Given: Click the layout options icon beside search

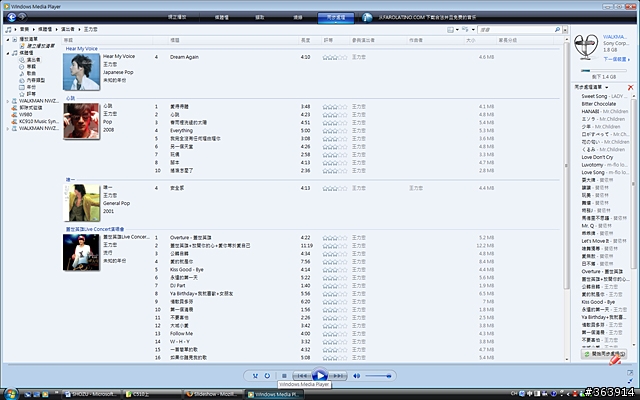Looking at the screenshot, I should pyautogui.click(x=465, y=29).
